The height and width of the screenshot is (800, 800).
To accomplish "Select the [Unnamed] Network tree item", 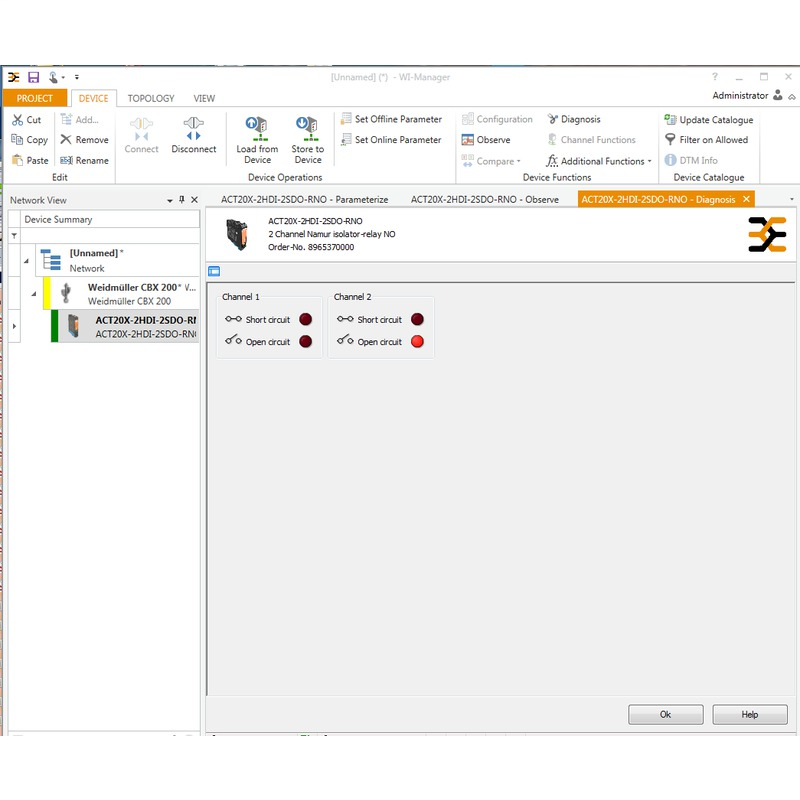I will point(118,261).
